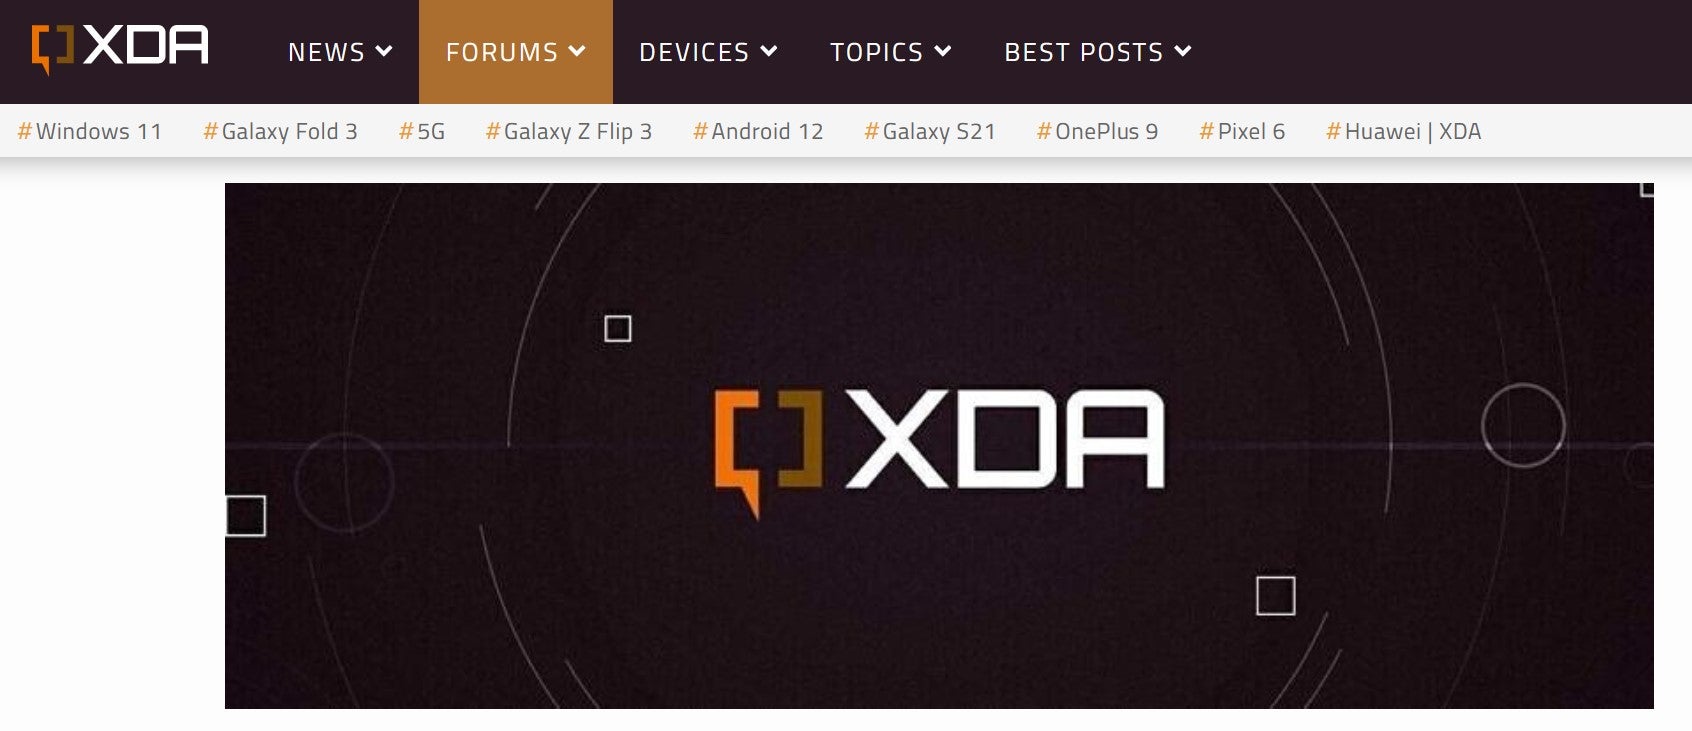Screen dimensions: 1692x731
Task: Open the Forums dropdown arrow
Action: click(577, 51)
